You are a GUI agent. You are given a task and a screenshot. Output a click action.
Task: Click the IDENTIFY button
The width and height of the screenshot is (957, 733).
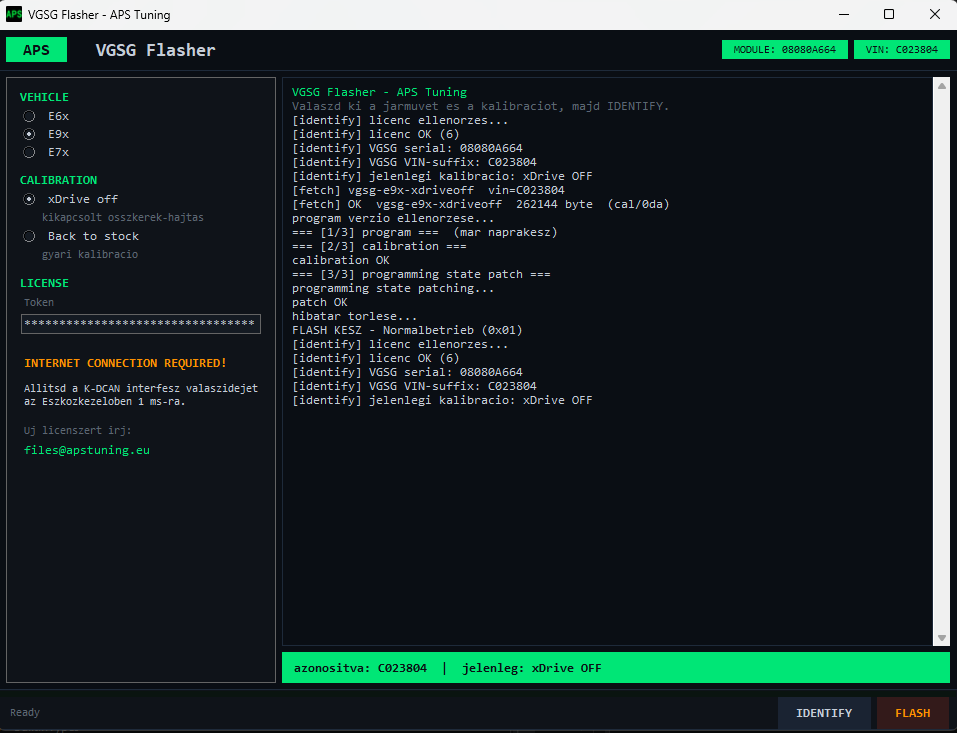pos(824,713)
